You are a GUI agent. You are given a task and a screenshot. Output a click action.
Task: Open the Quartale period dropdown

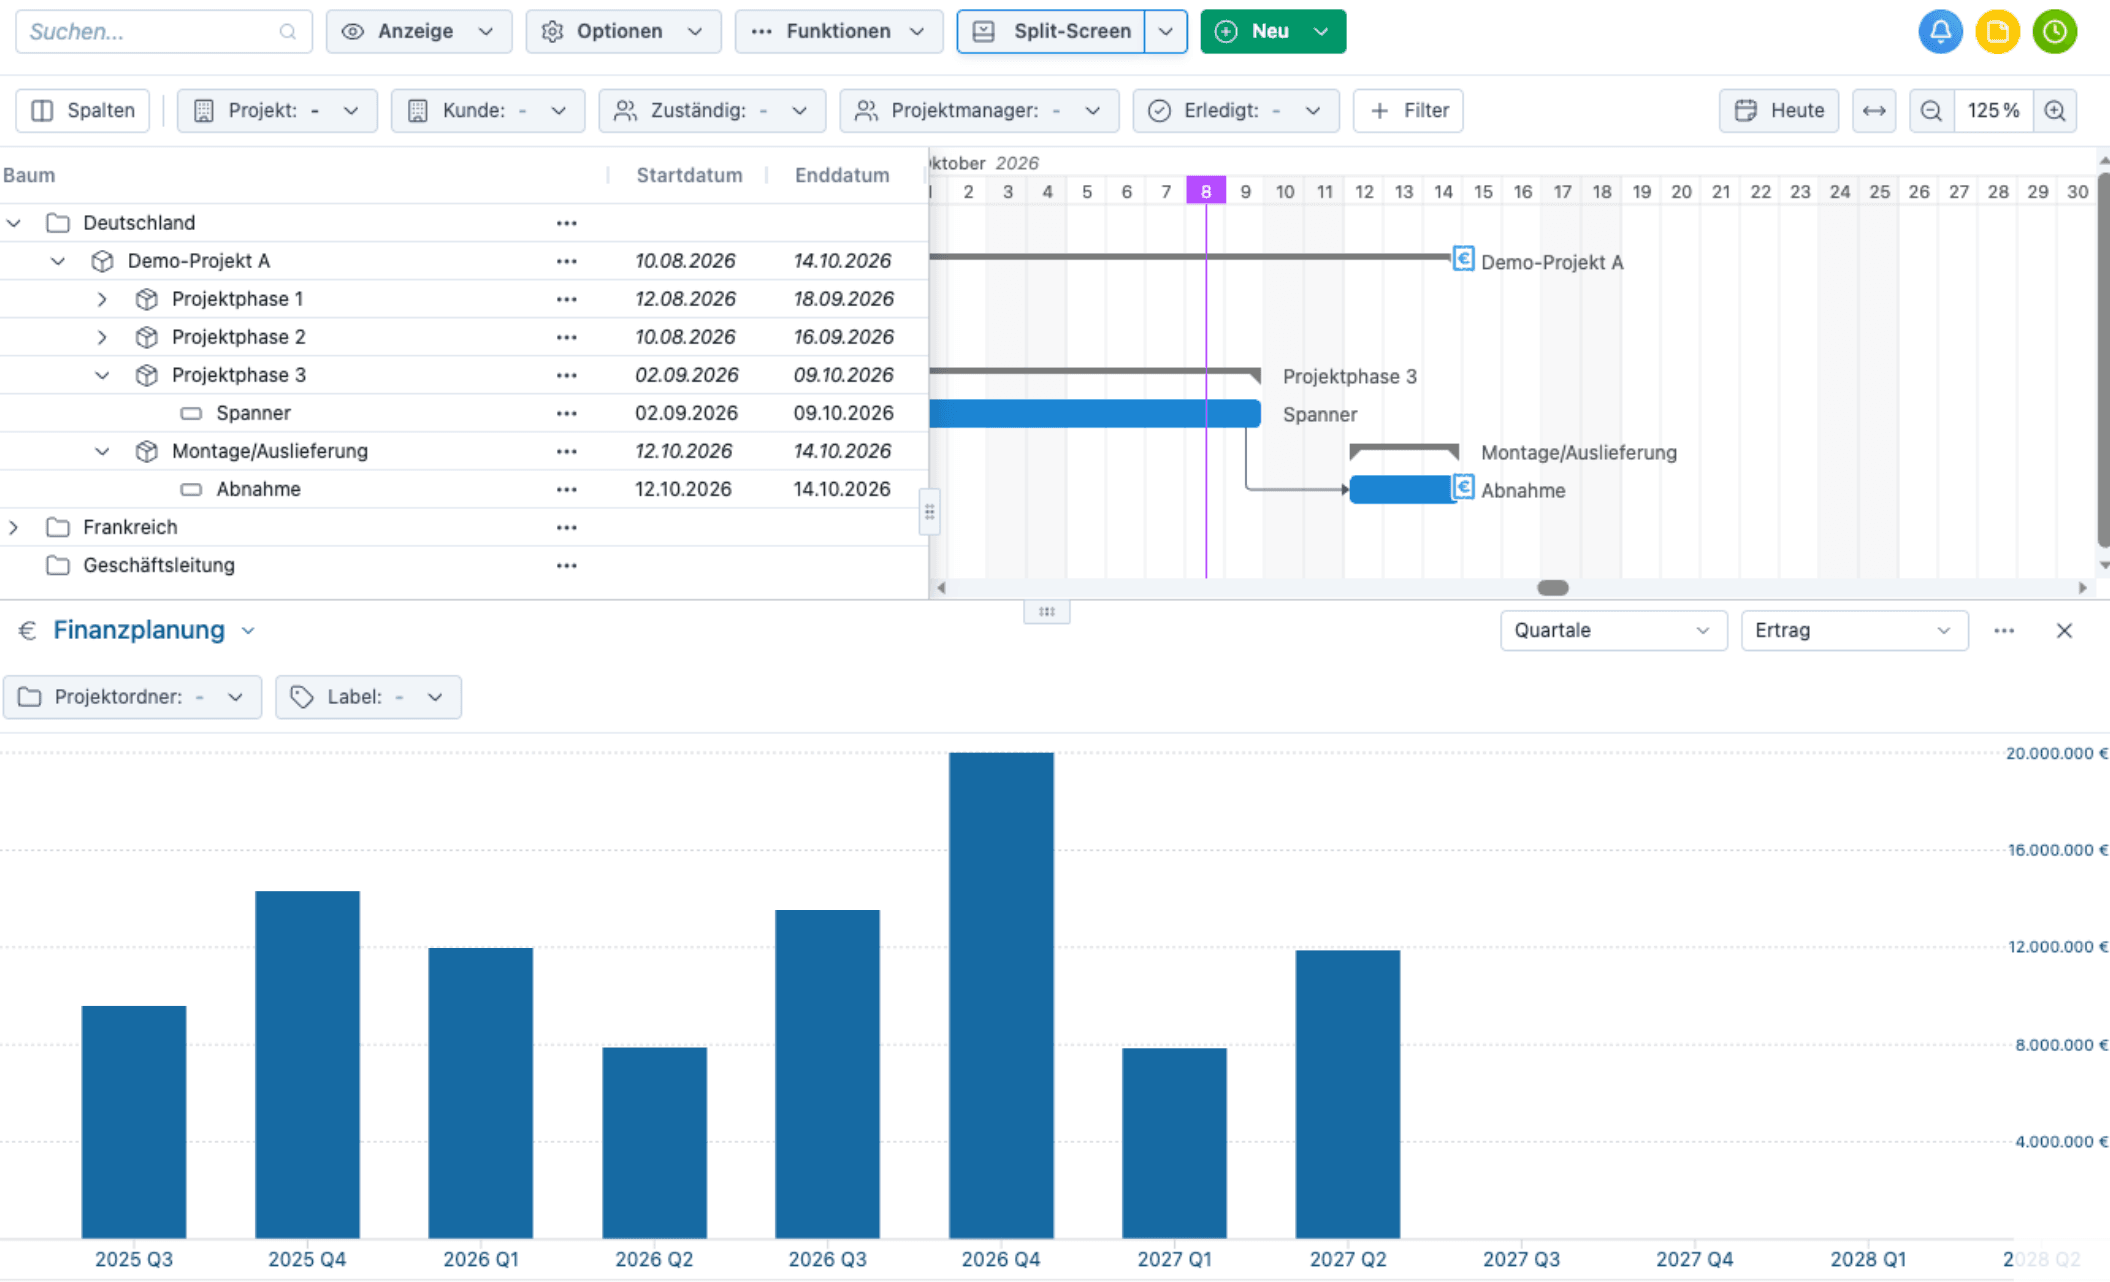[1613, 631]
